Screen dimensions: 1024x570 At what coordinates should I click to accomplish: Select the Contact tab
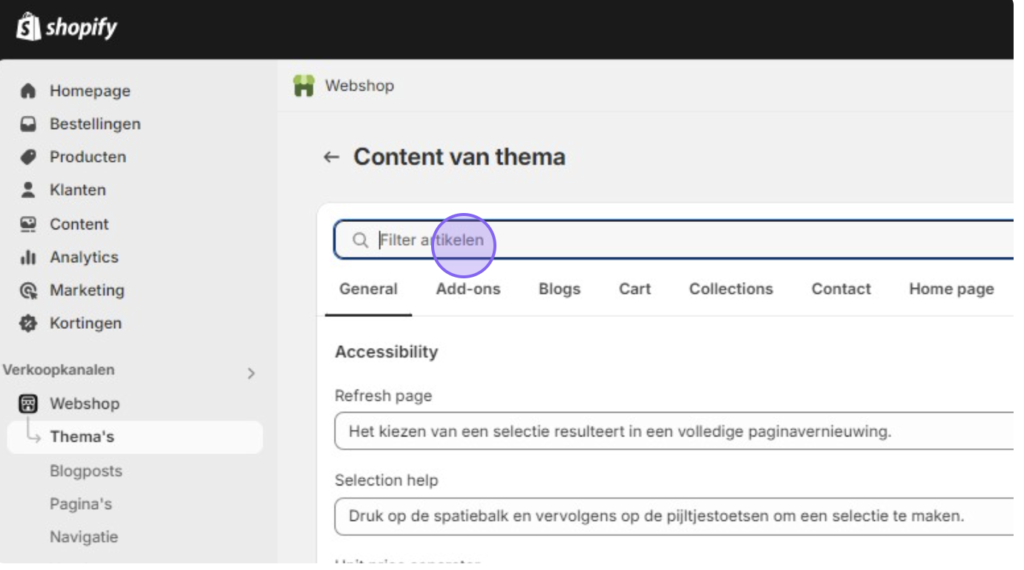[x=841, y=289]
